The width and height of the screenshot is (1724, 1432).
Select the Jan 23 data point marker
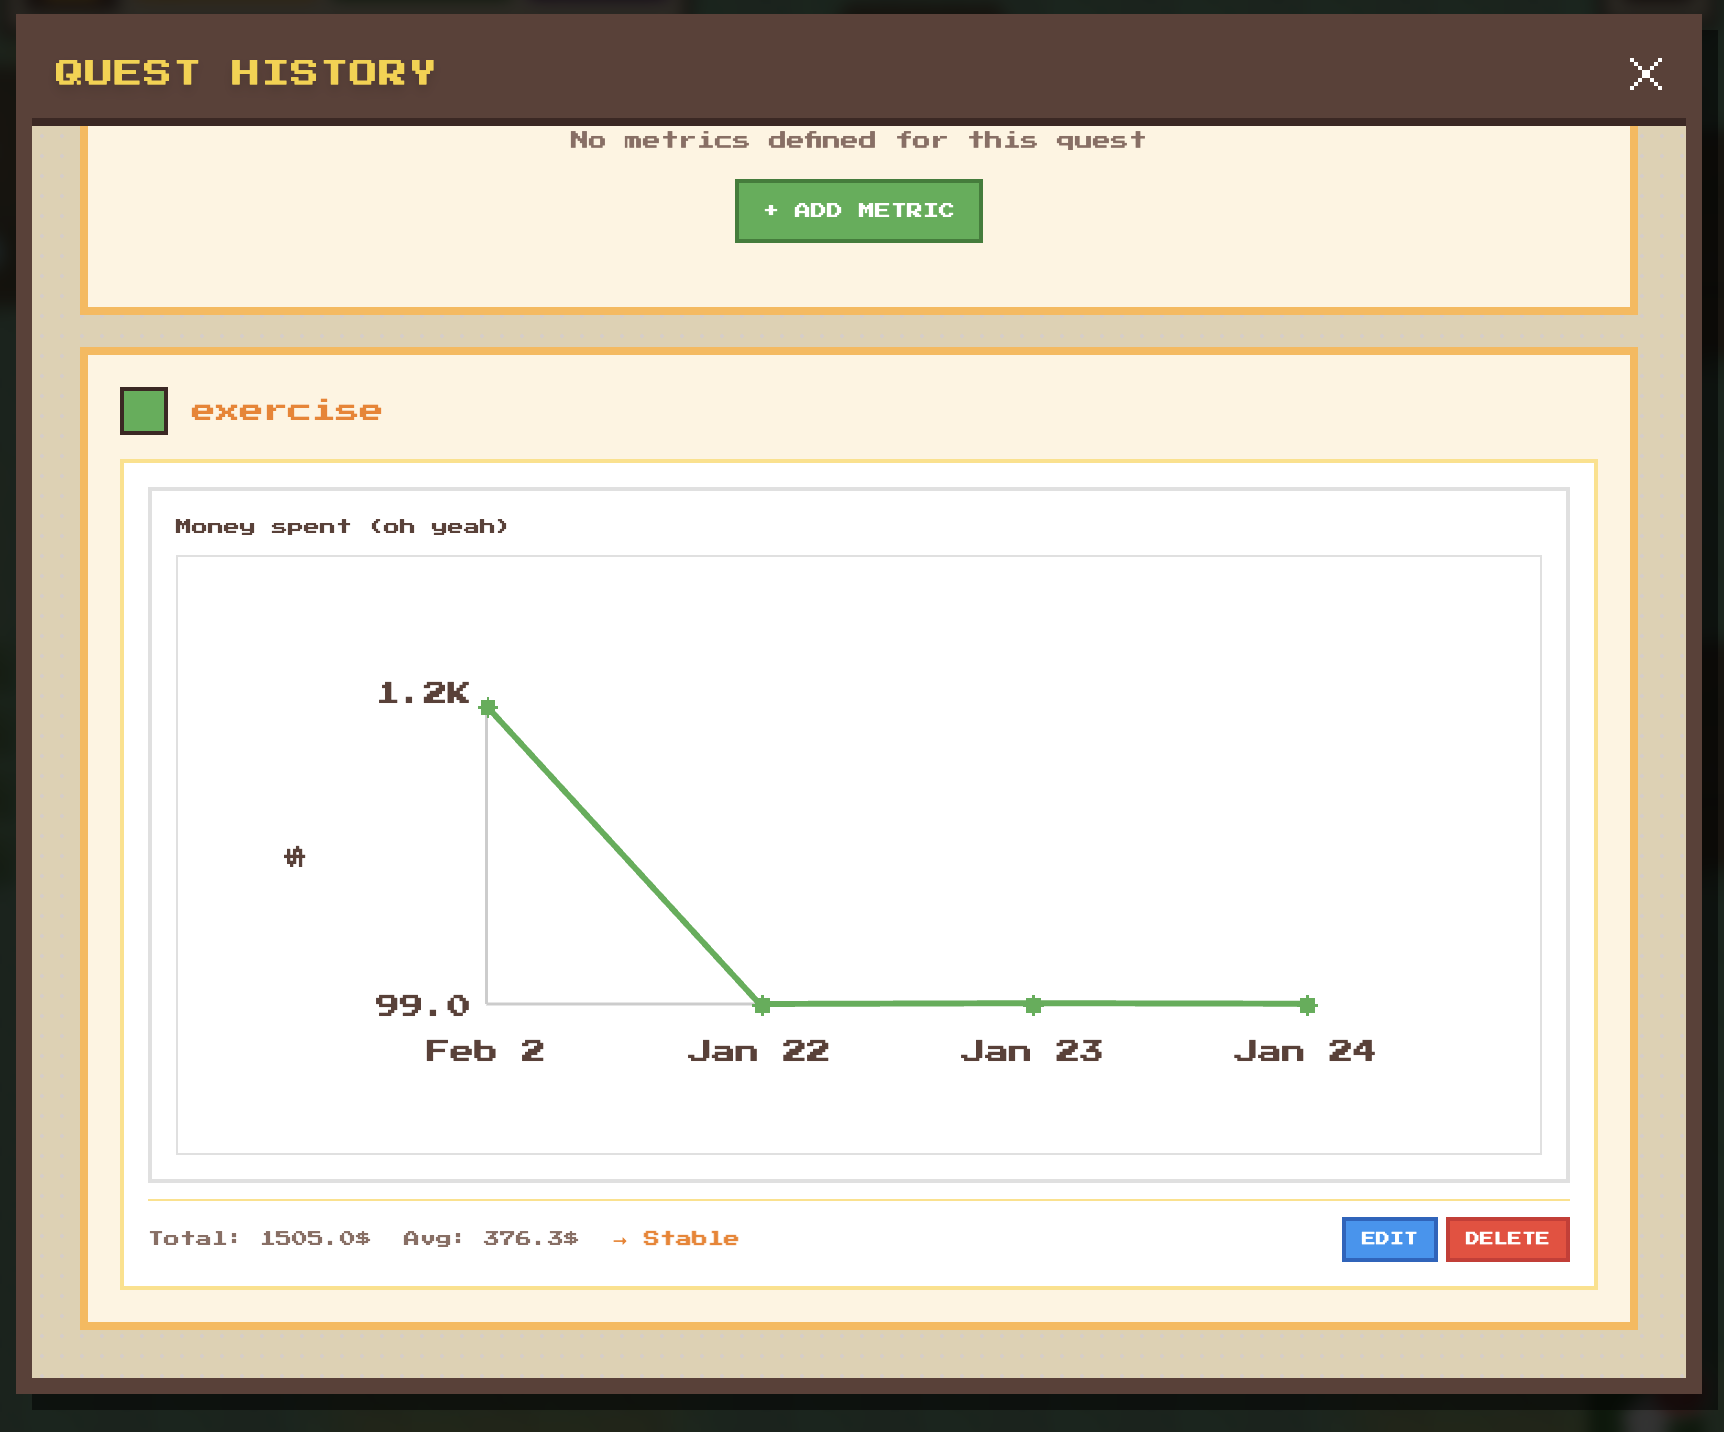(x=1033, y=1005)
